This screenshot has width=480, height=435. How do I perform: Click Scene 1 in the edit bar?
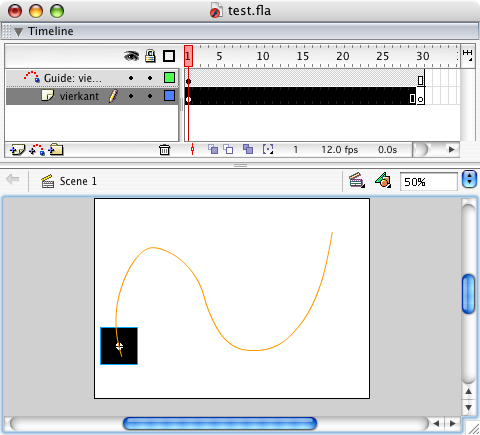pyautogui.click(x=78, y=181)
